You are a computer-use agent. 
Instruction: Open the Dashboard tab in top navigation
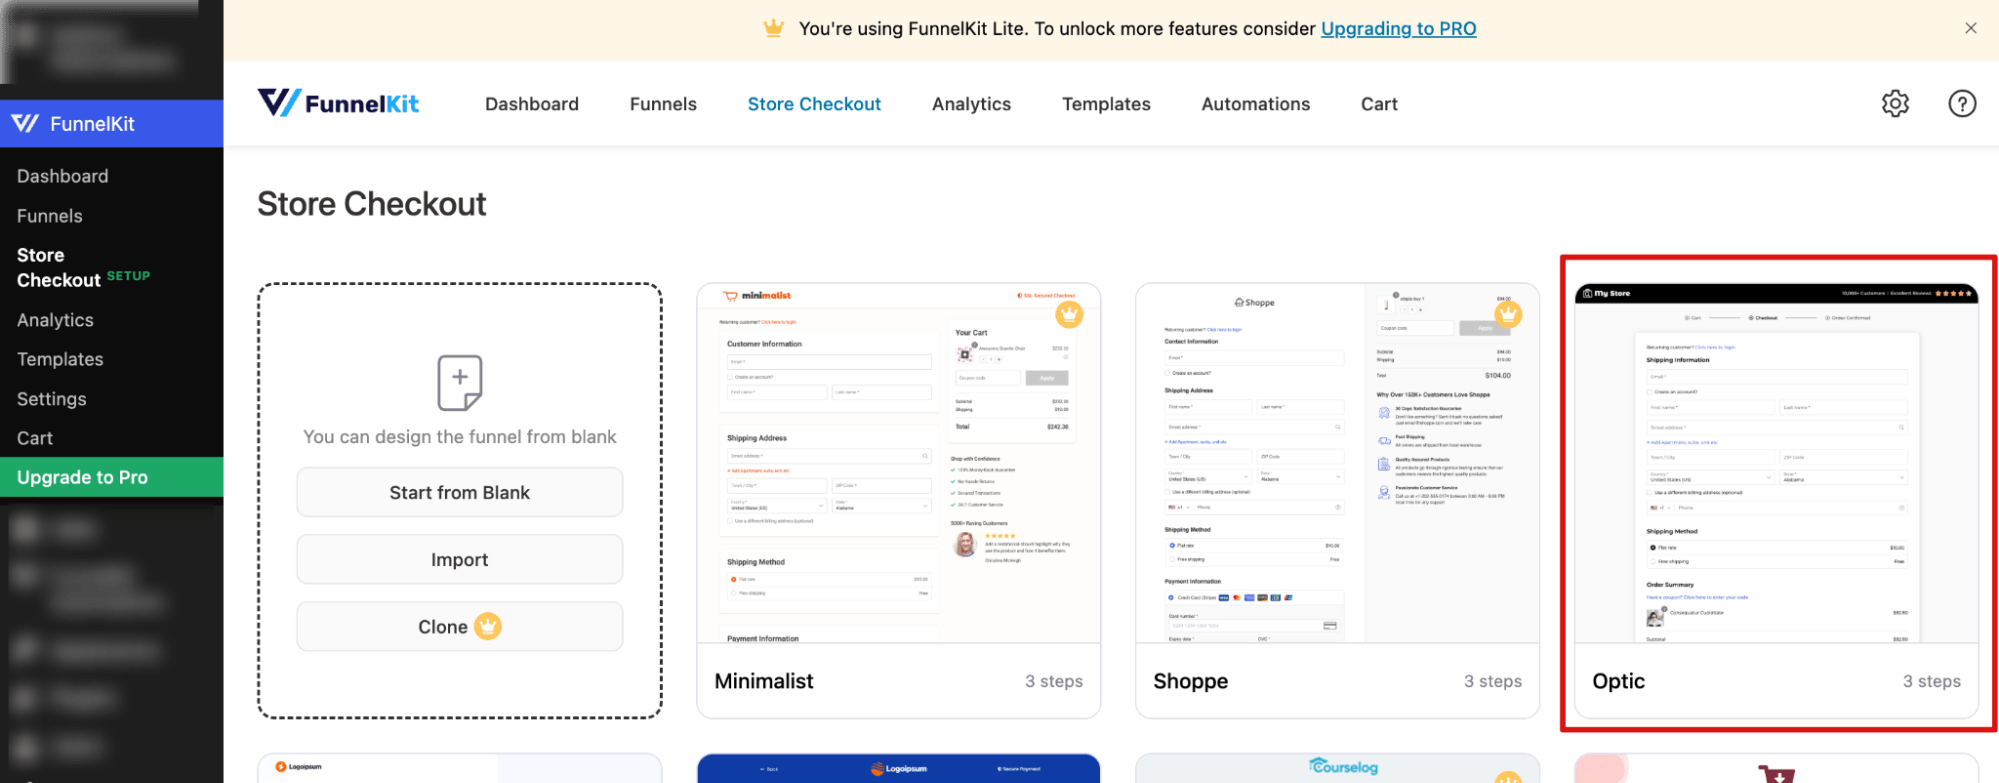(x=532, y=104)
